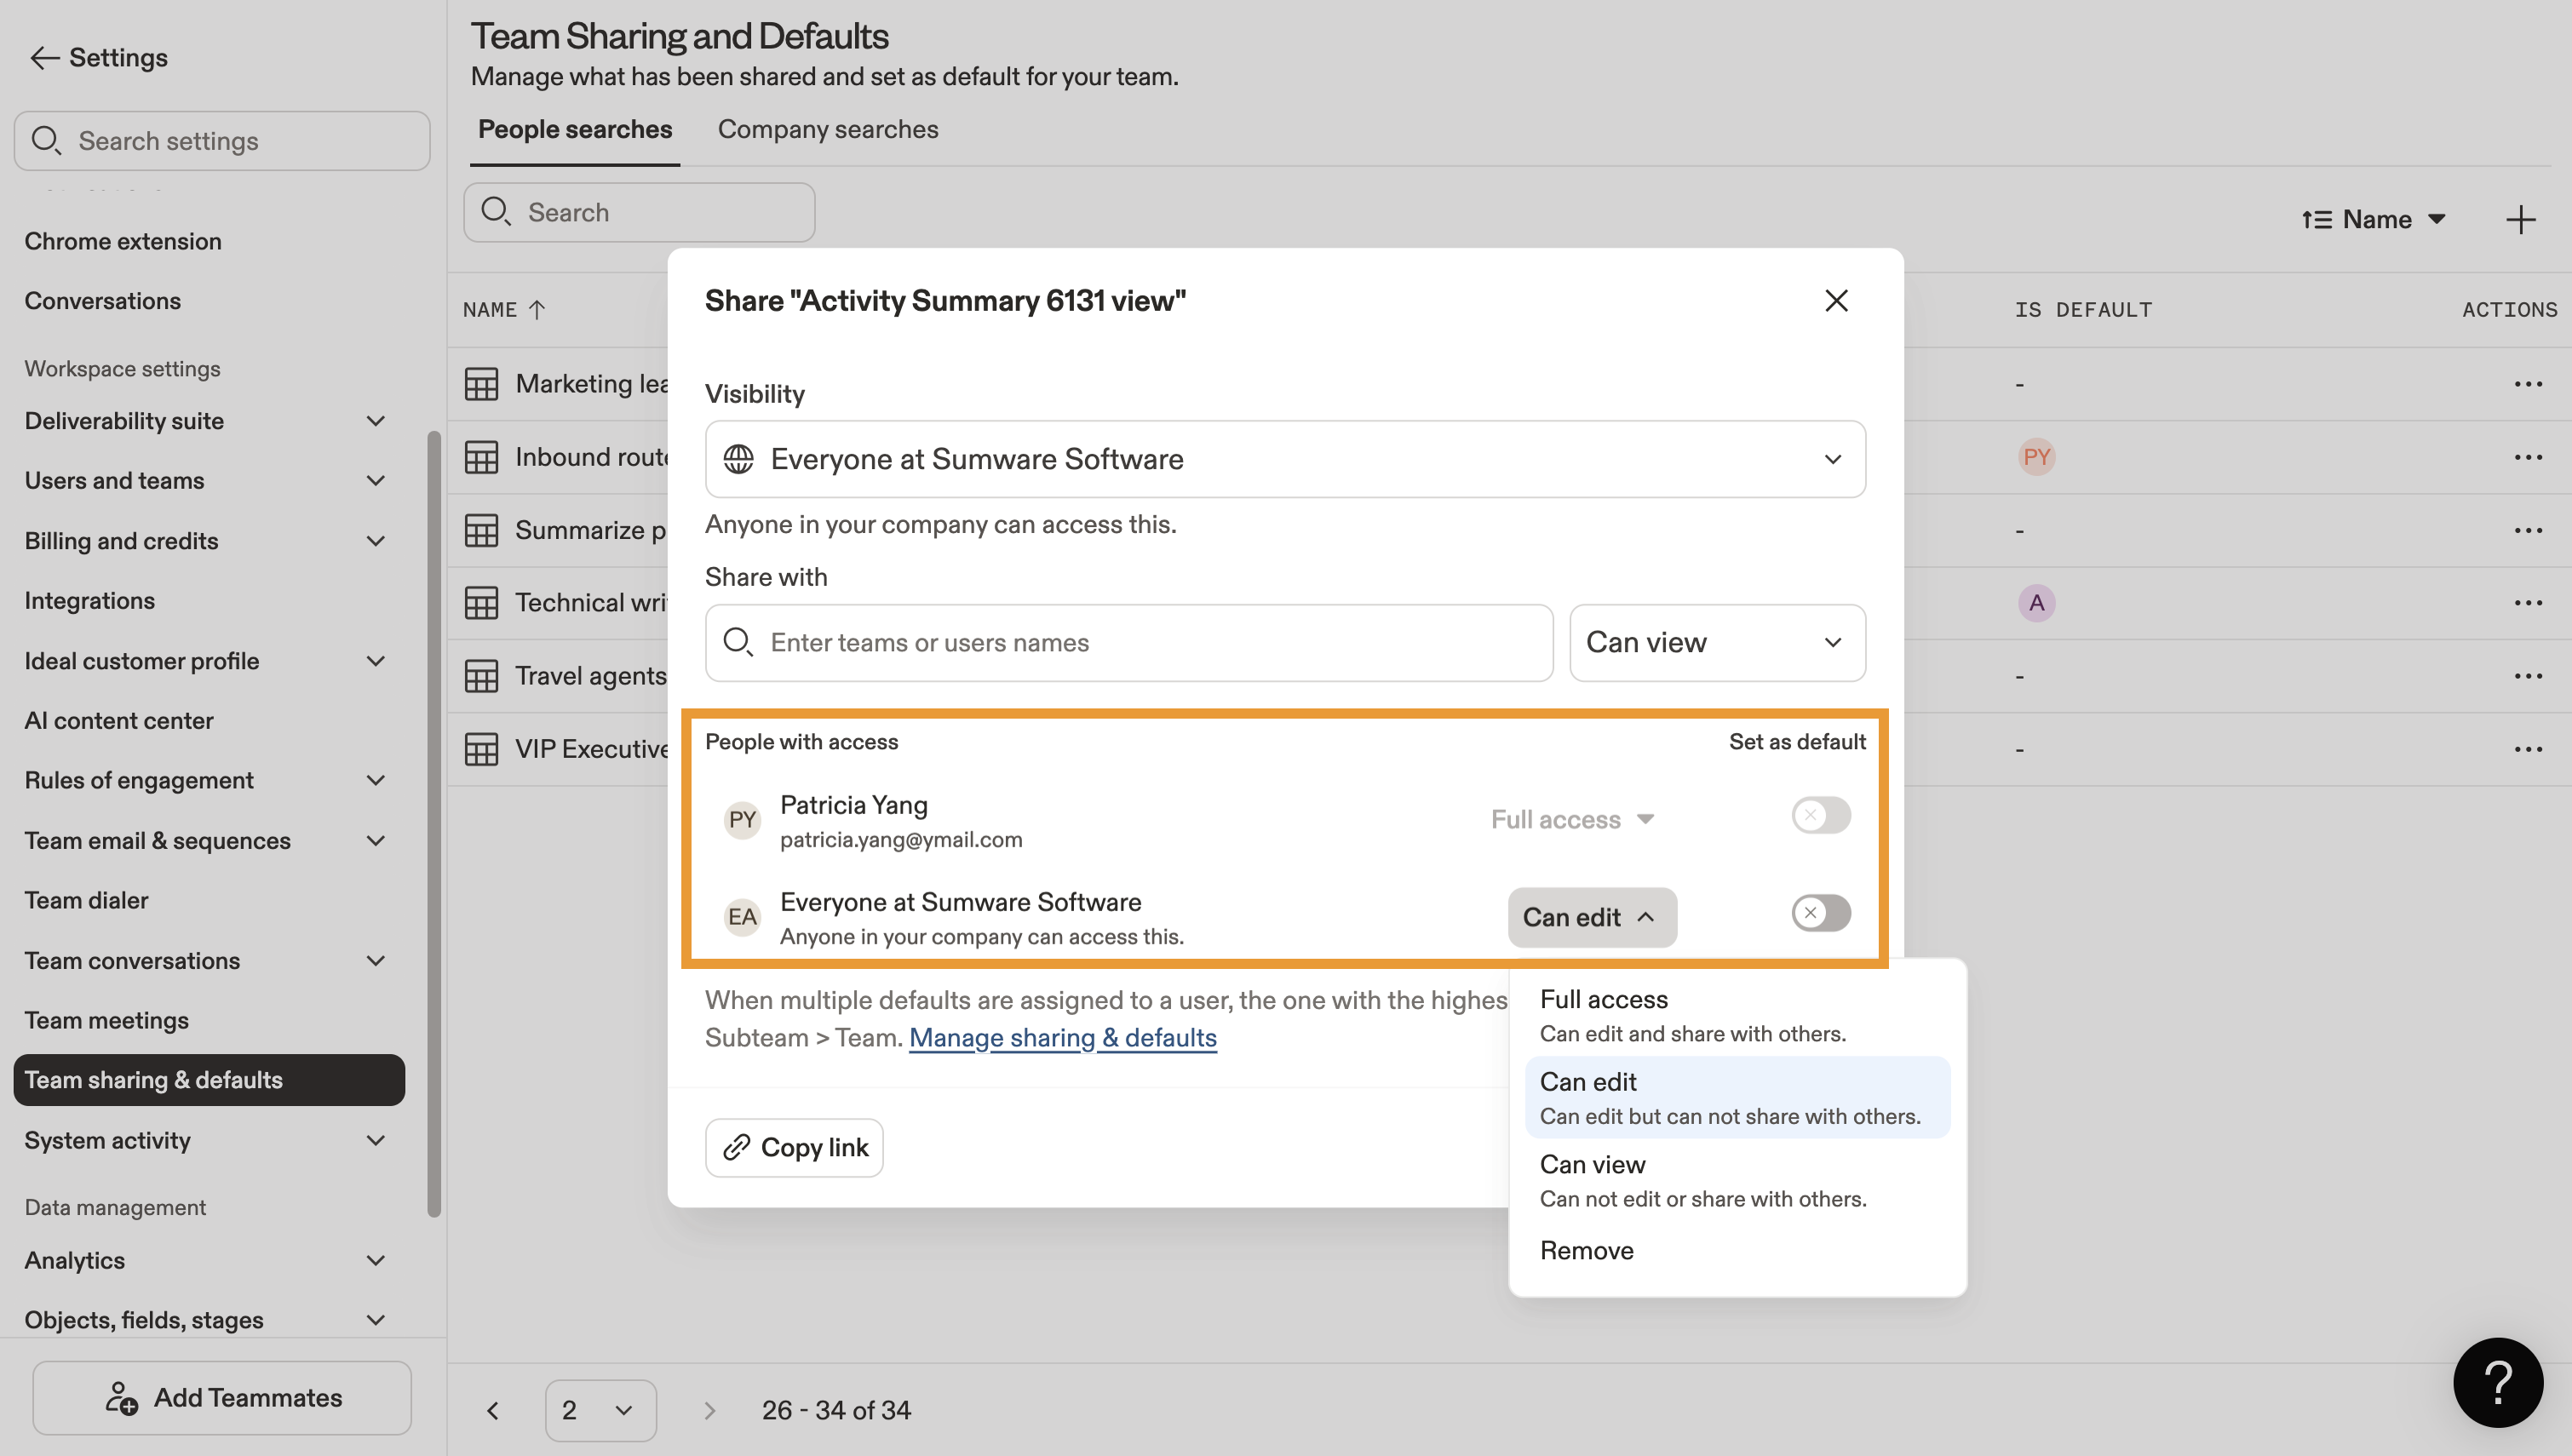This screenshot has width=2572, height=1456.
Task: Choose Remove from permission menu
Action: click(x=1587, y=1250)
